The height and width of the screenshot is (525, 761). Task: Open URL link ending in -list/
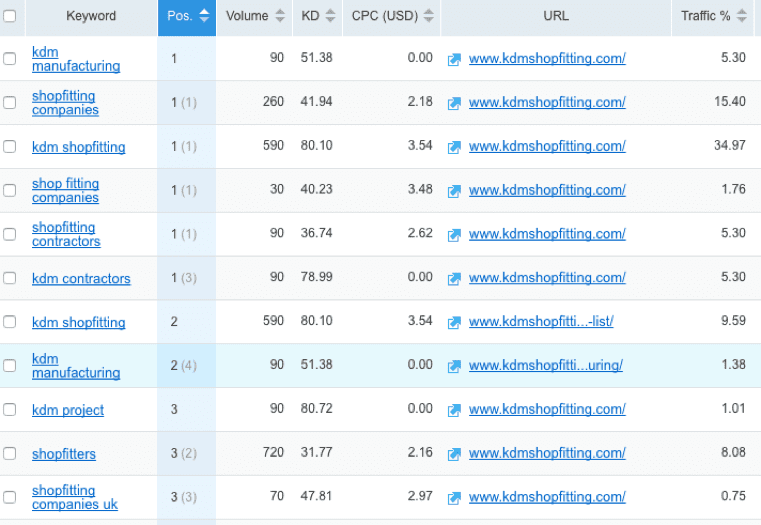coord(541,322)
